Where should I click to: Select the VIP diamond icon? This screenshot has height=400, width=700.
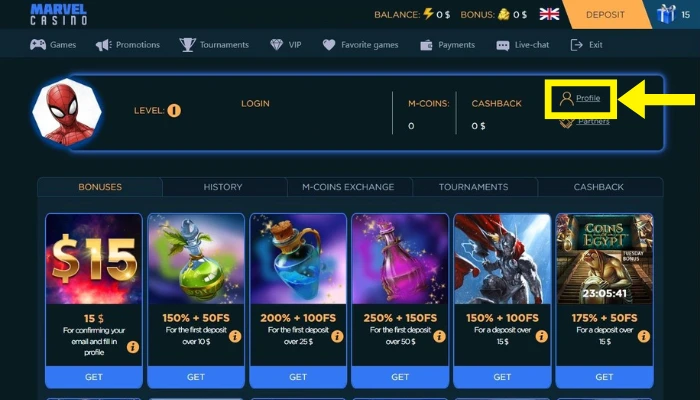coord(276,45)
